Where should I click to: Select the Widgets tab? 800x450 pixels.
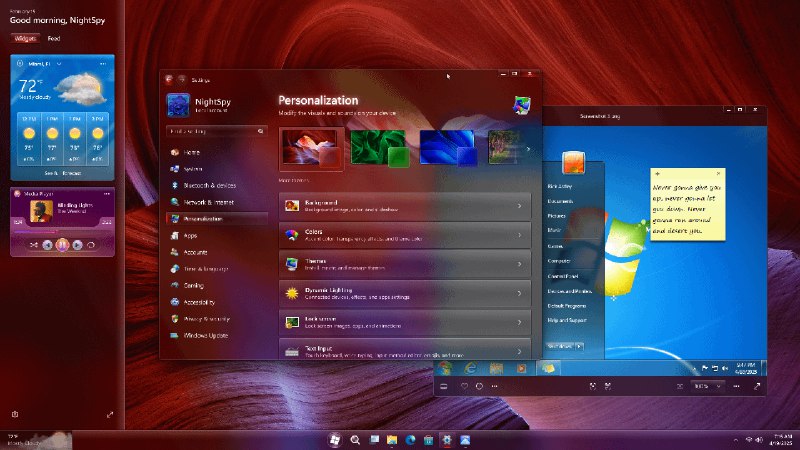25,38
